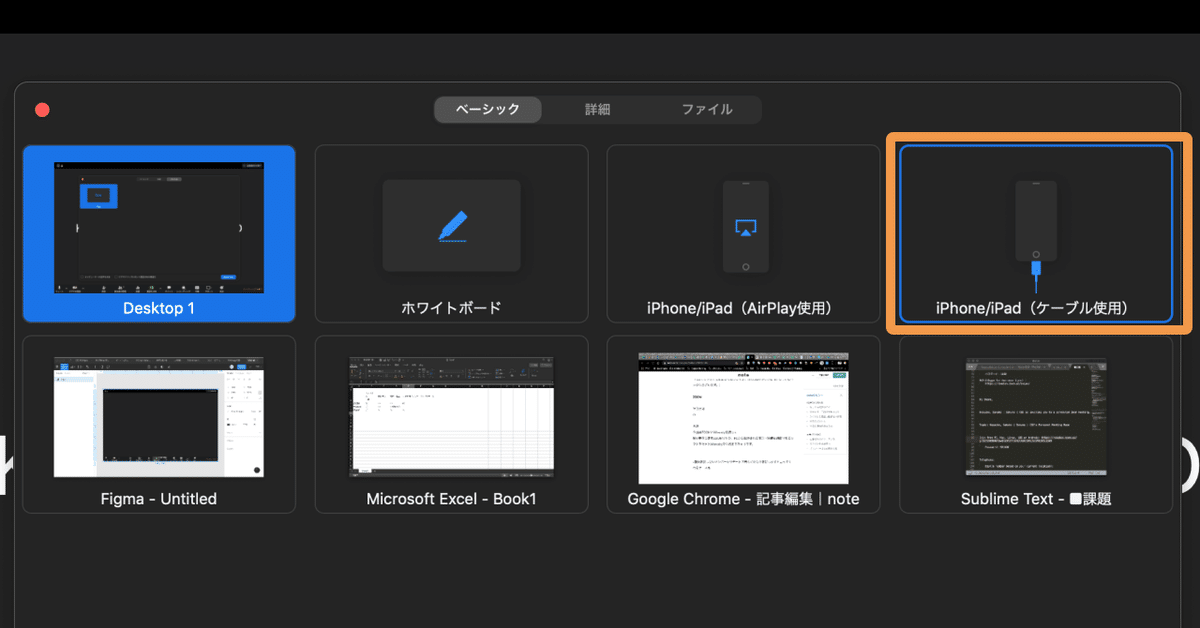Pick the Google Chrome window thumbnail
This screenshot has height=628, width=1200.
(743, 416)
